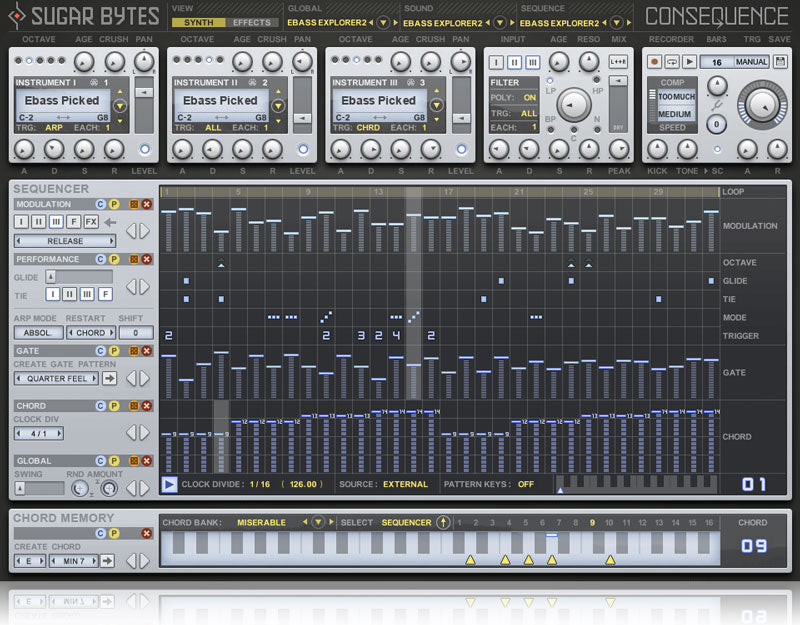Click the back arrow beside FX button
Image resolution: width=800 pixels, height=625 pixels.
[110, 222]
